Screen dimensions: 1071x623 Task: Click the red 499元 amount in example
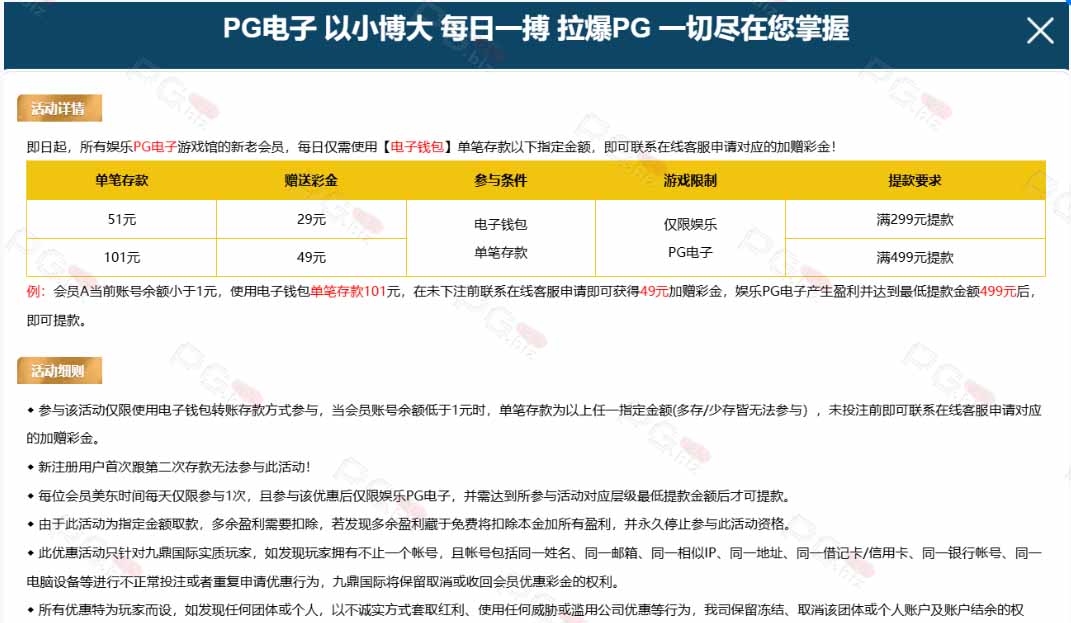point(998,291)
